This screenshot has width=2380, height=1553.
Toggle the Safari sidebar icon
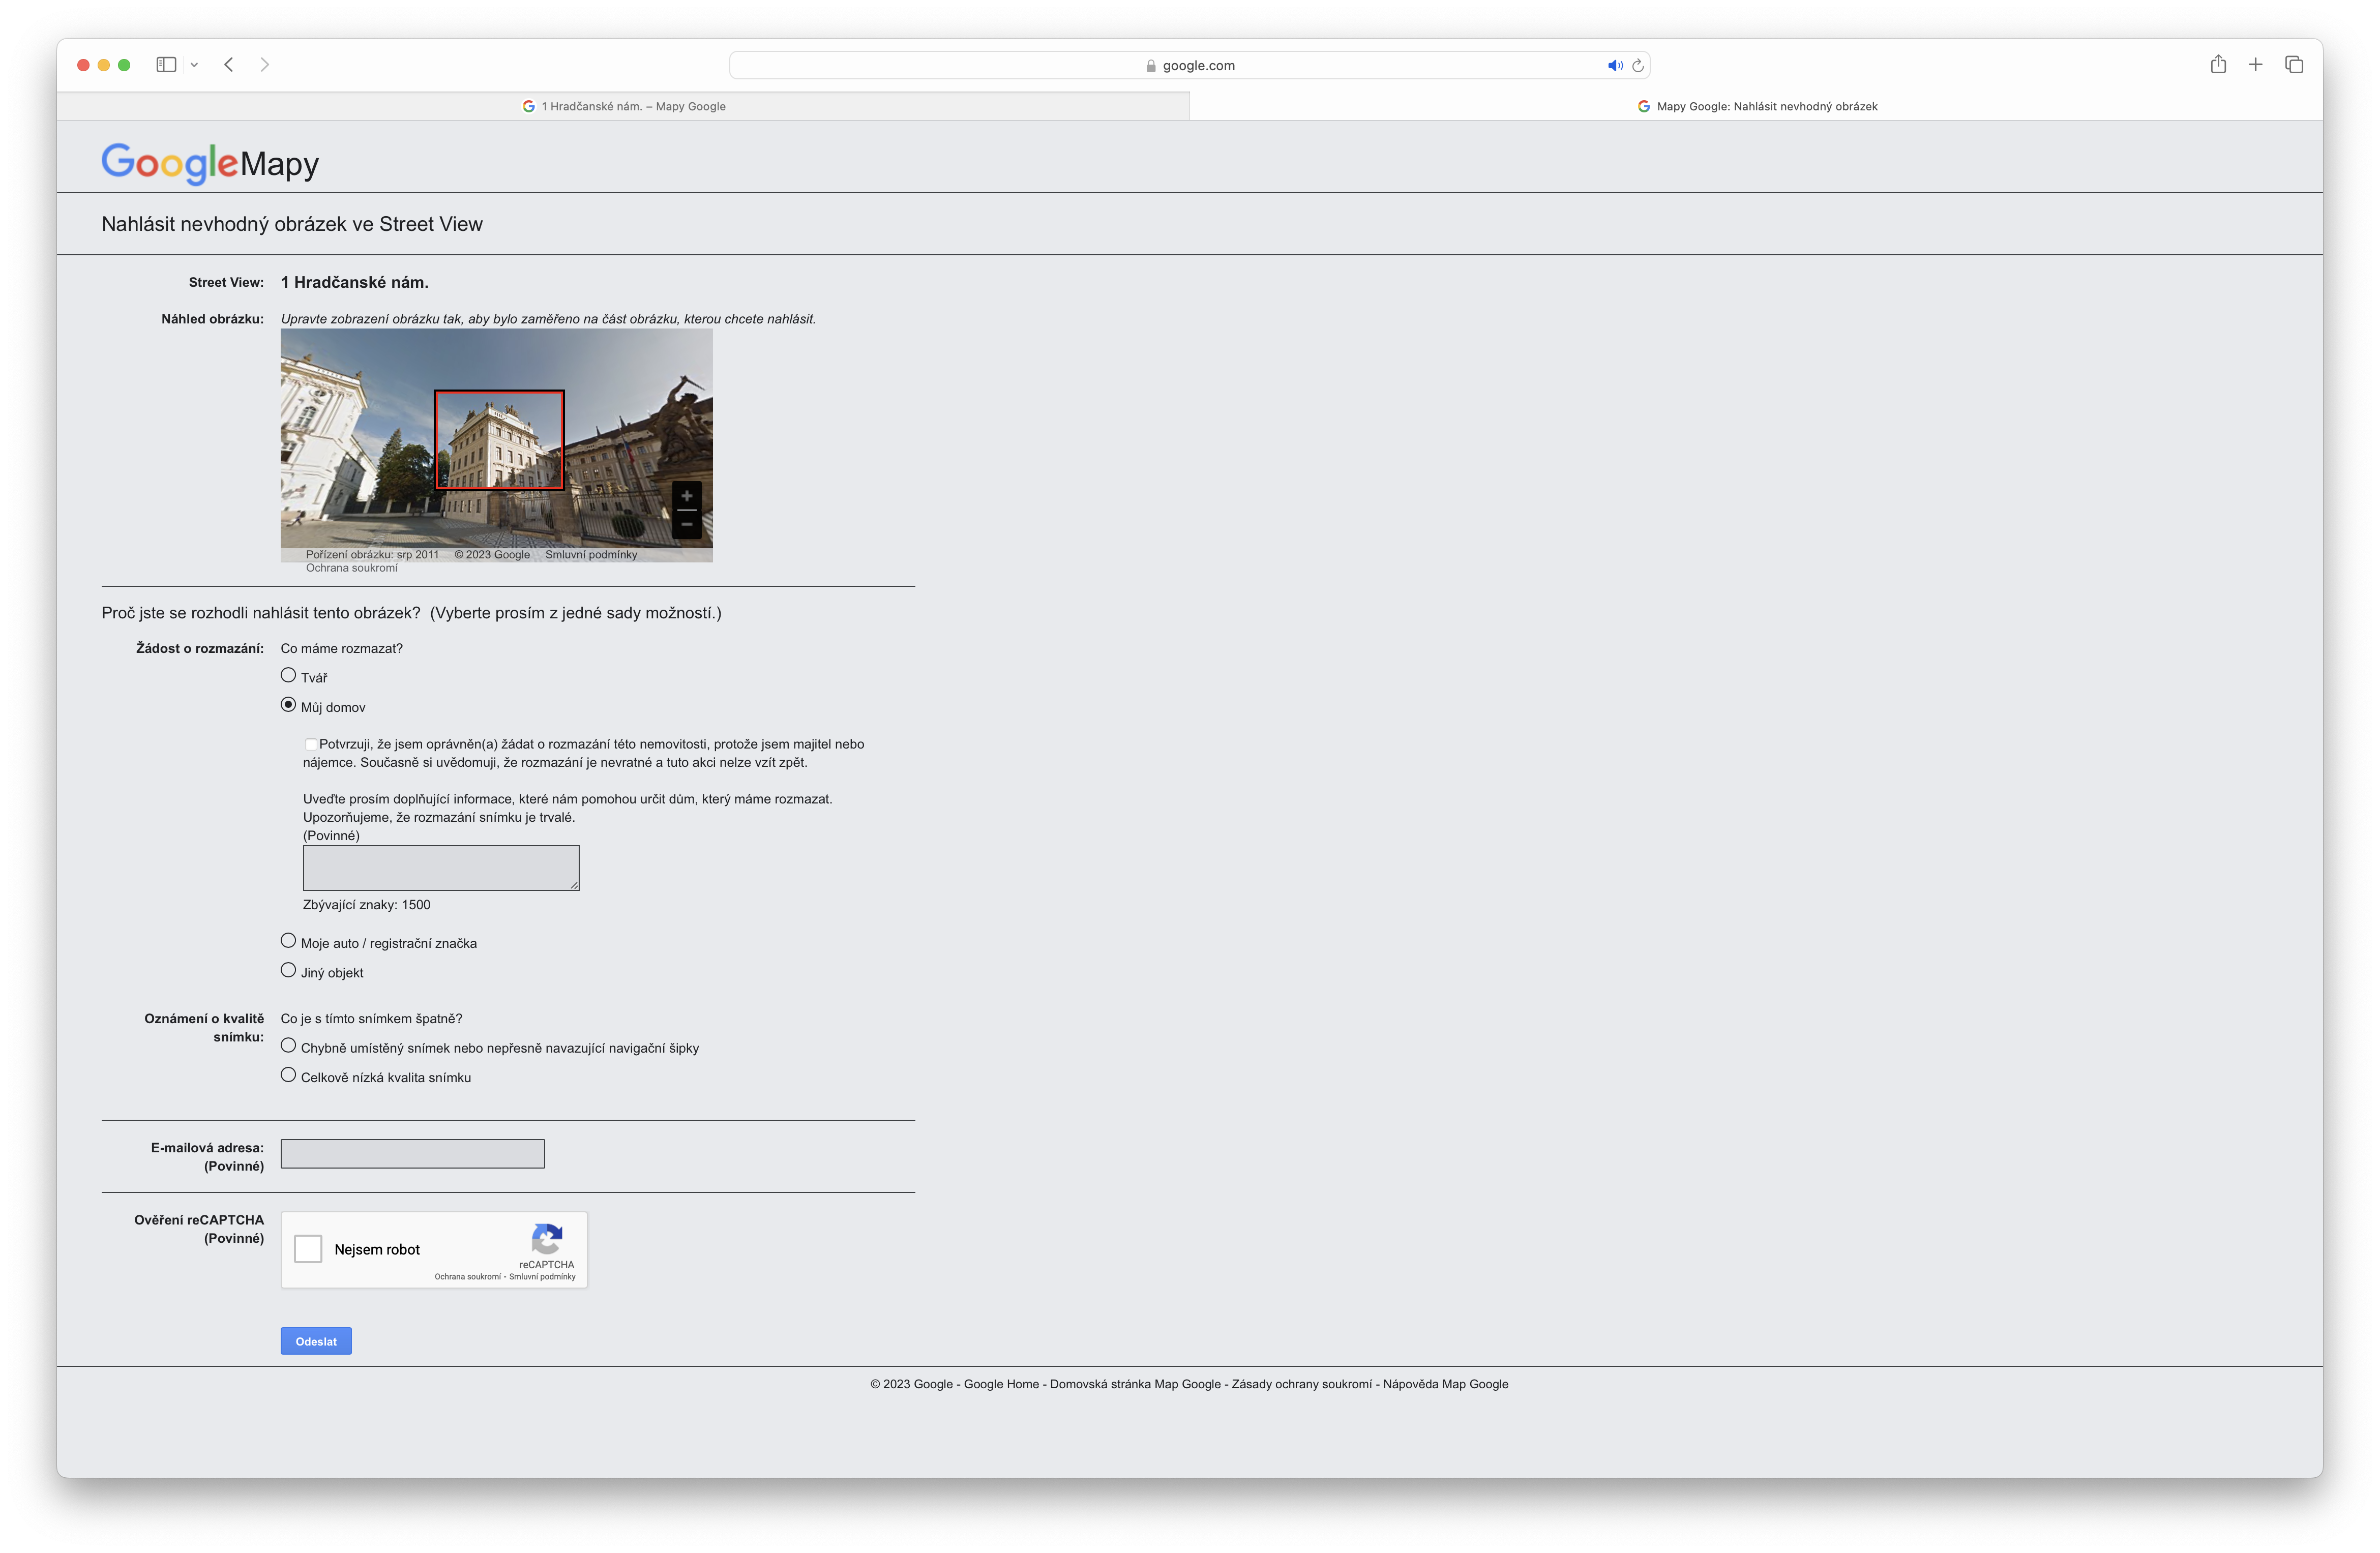pyautogui.click(x=167, y=64)
